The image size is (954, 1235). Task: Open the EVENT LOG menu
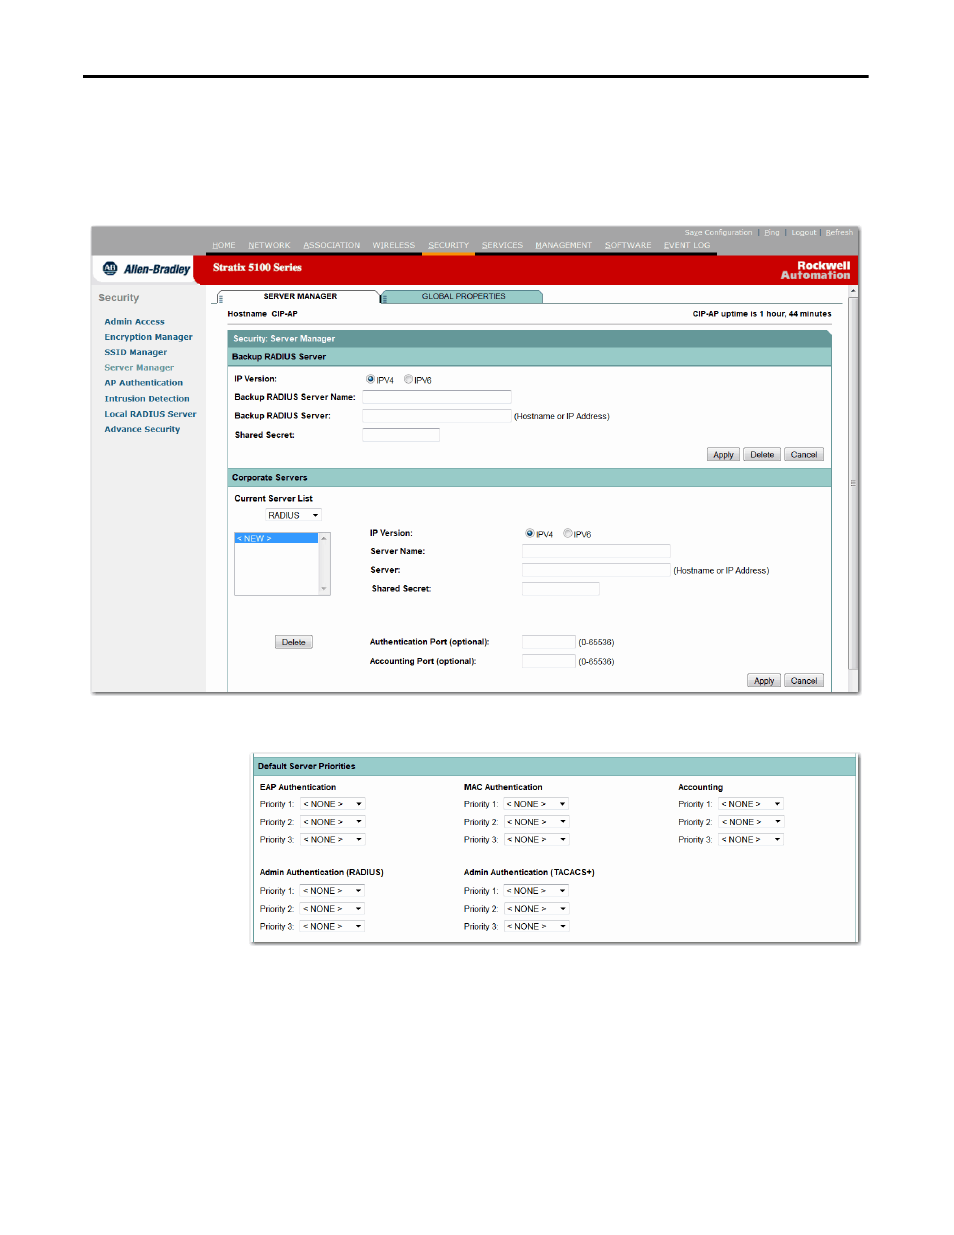687,245
